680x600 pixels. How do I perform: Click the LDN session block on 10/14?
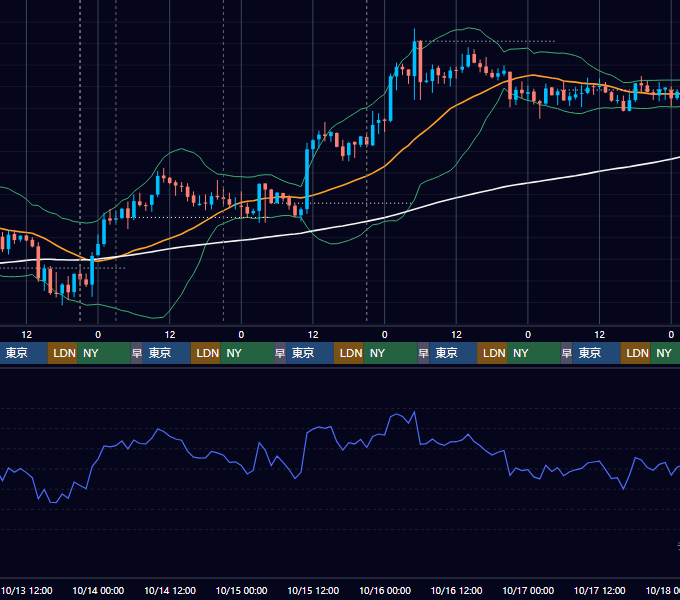(206, 353)
